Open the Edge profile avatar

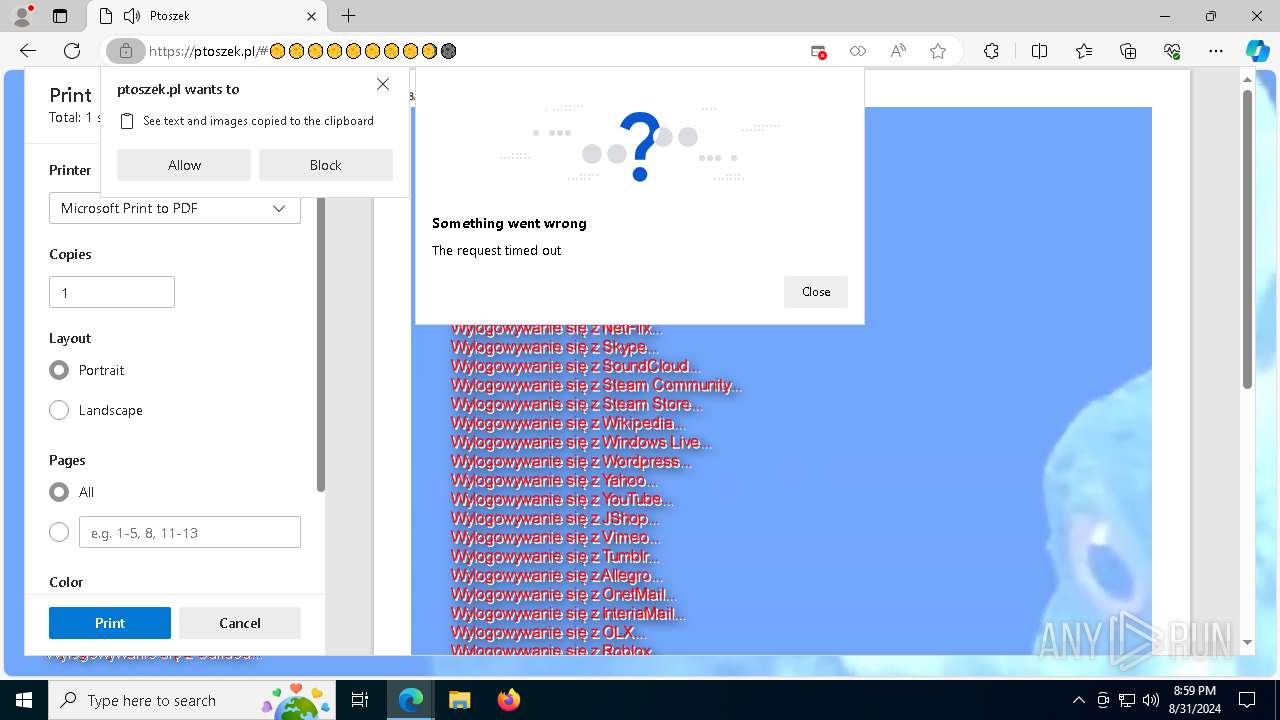pyautogui.click(x=22, y=16)
